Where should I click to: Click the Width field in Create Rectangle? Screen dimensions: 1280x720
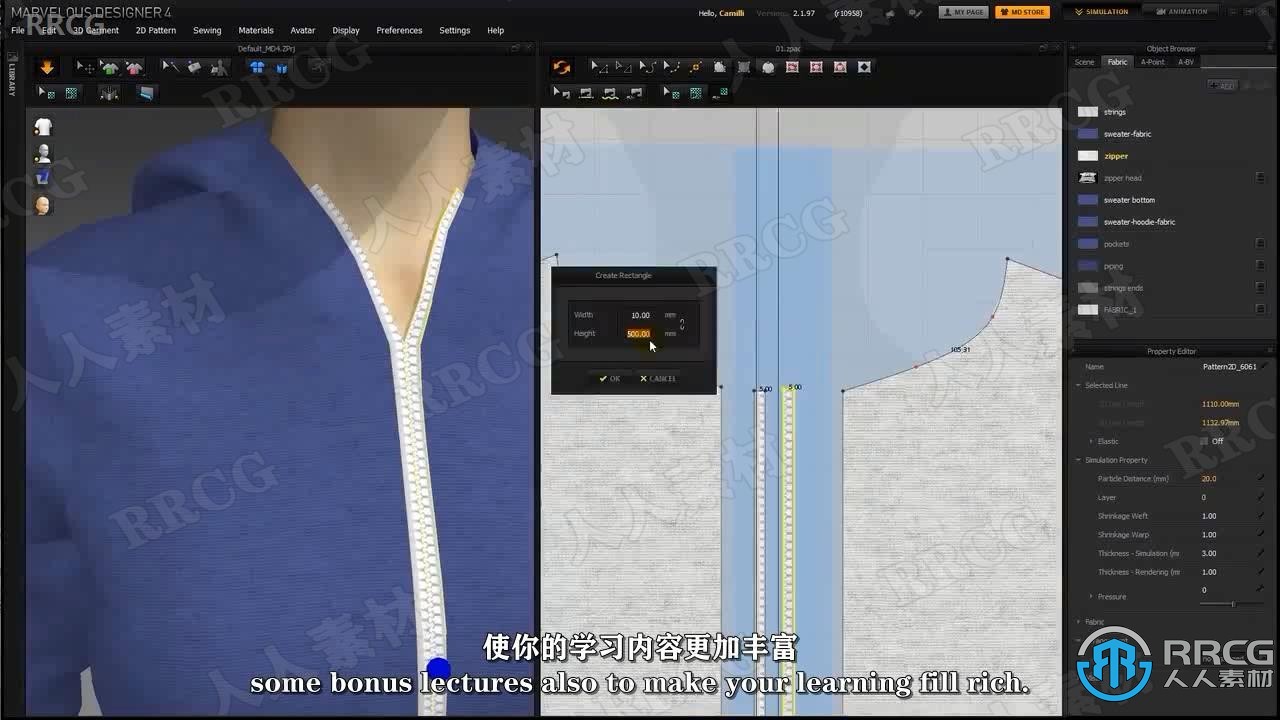640,315
